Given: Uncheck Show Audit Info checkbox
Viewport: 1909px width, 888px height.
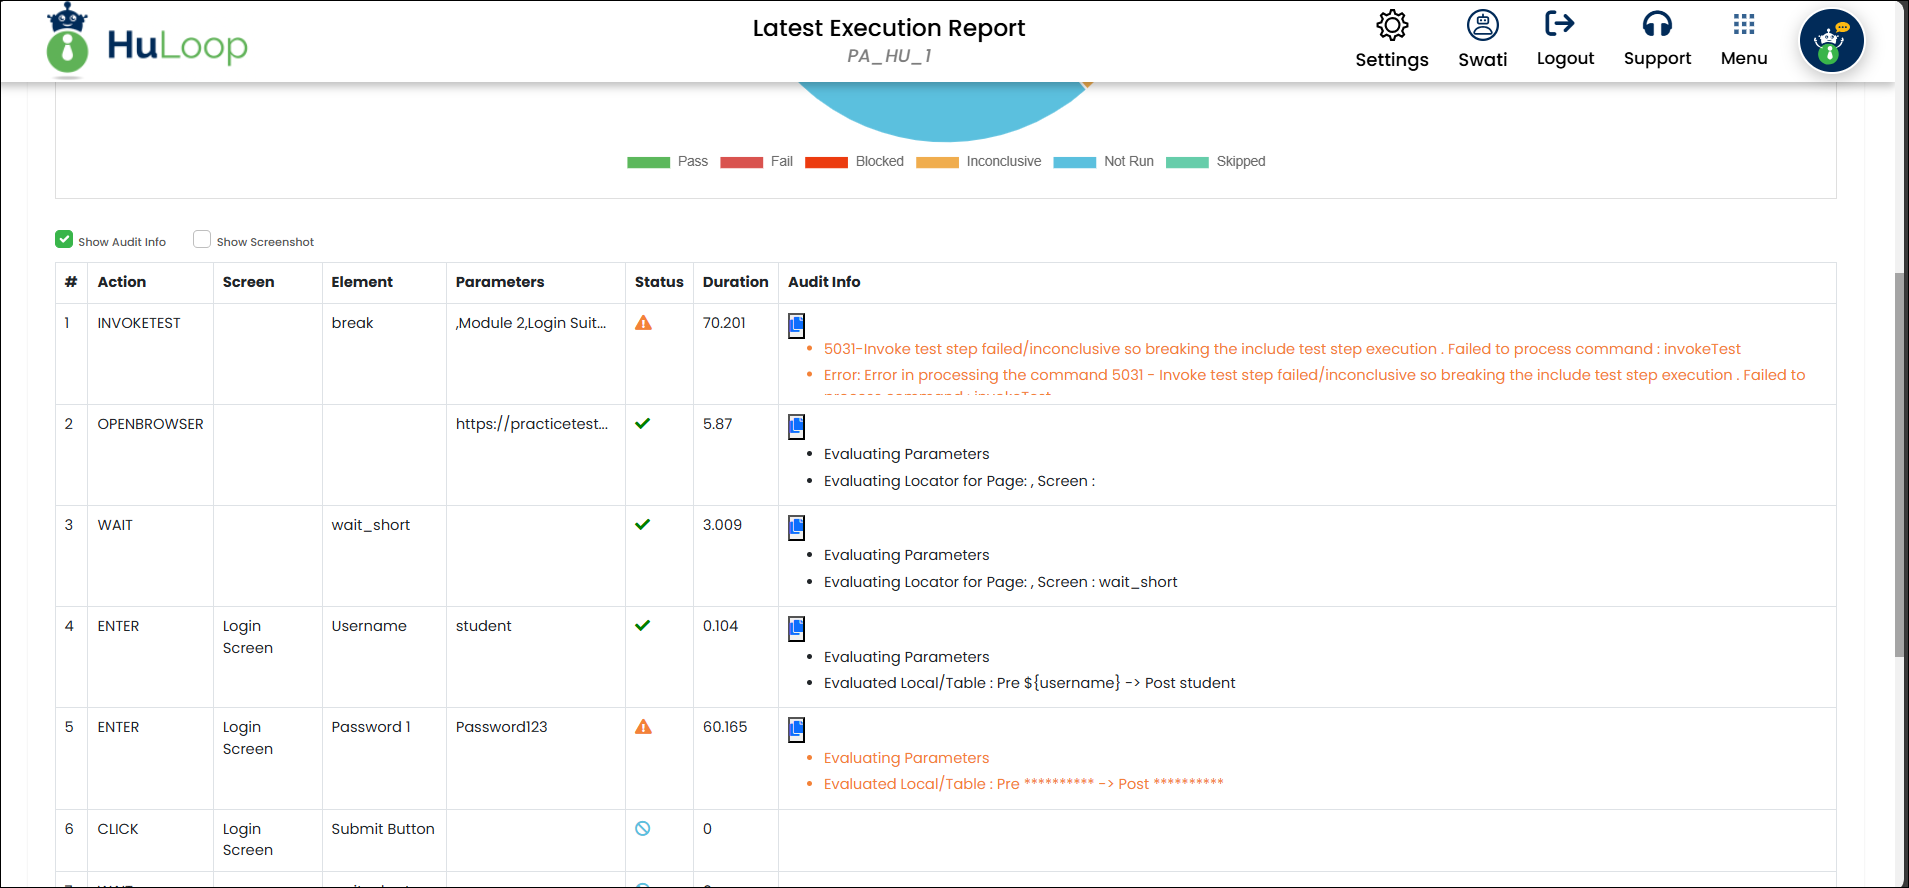Looking at the screenshot, I should (x=64, y=239).
